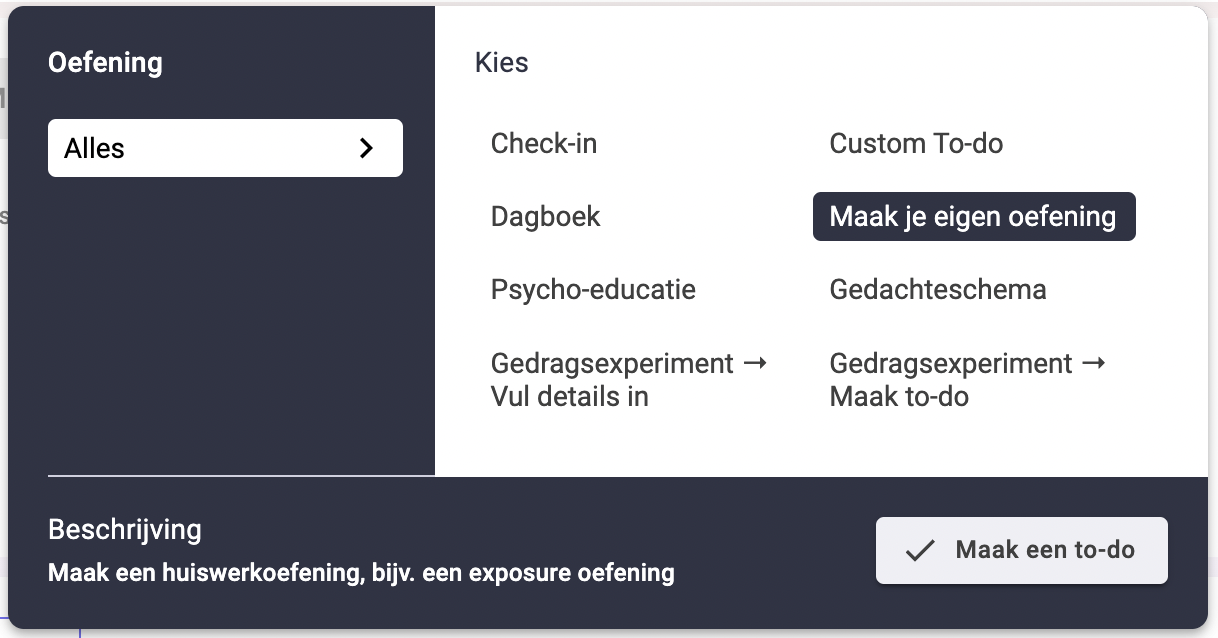
Task: Click the highlighted 'Maak je eigen oefening'
Action: pyautogui.click(x=974, y=216)
